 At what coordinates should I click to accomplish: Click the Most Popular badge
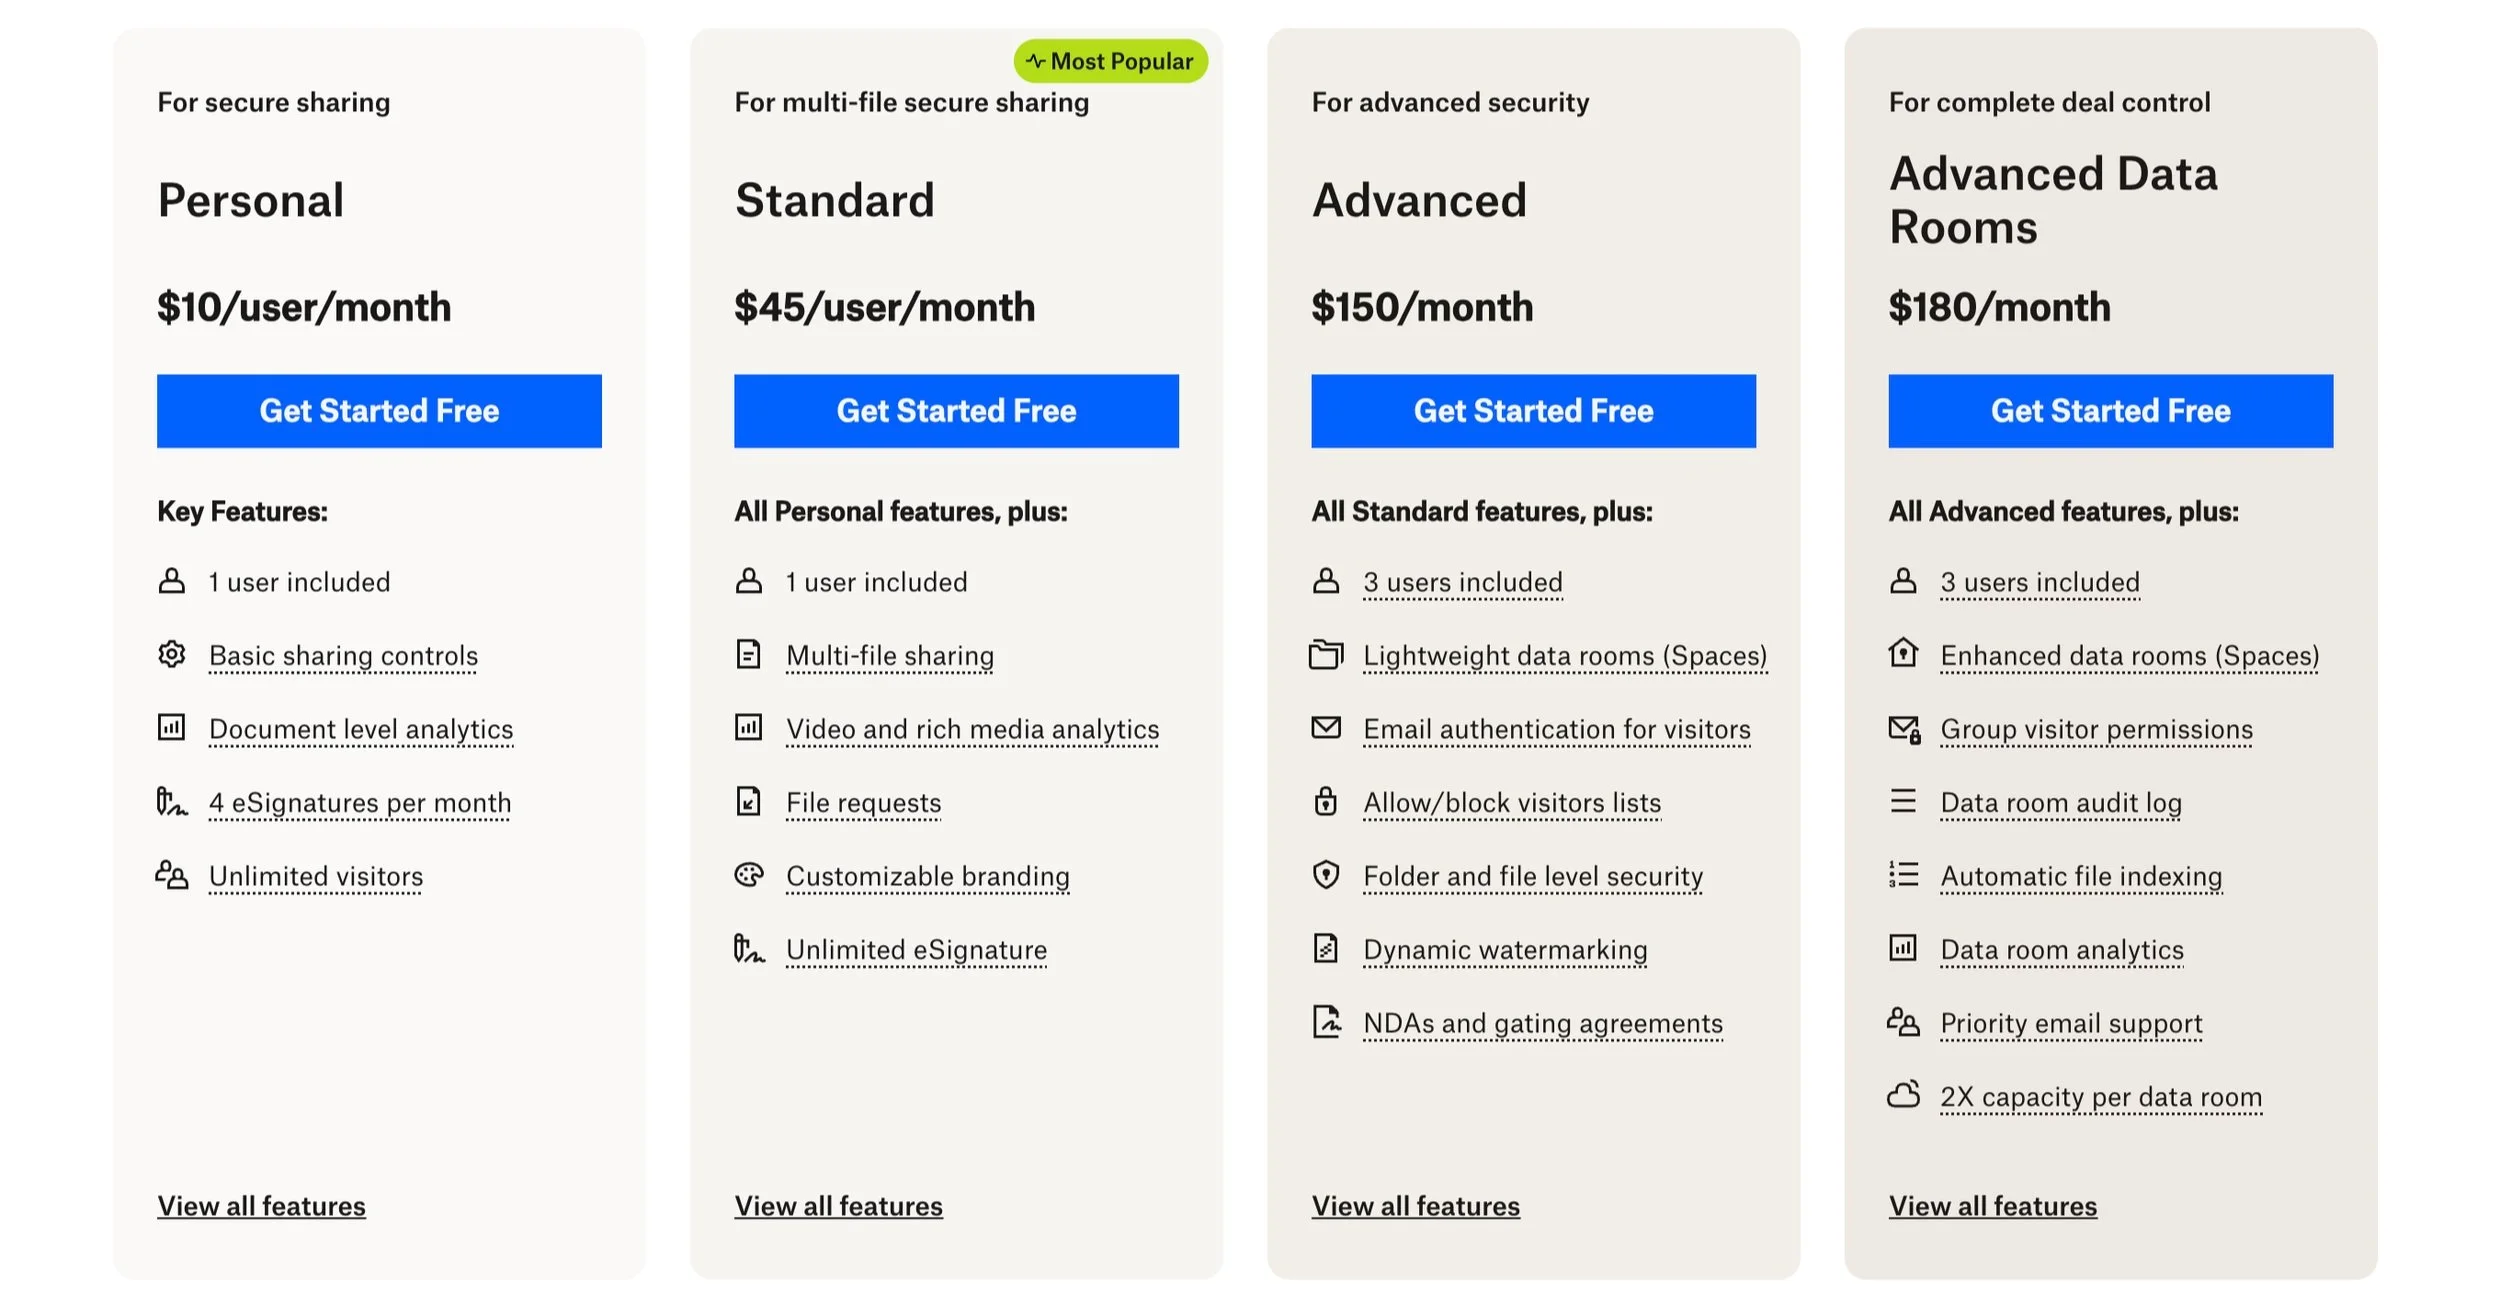click(x=1110, y=61)
